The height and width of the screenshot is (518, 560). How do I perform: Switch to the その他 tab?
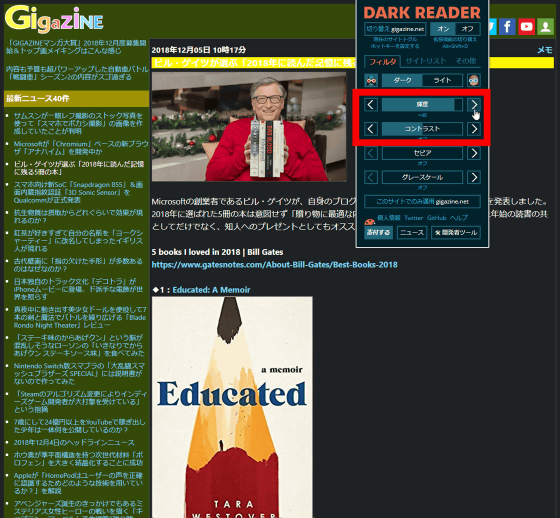[x=466, y=61]
